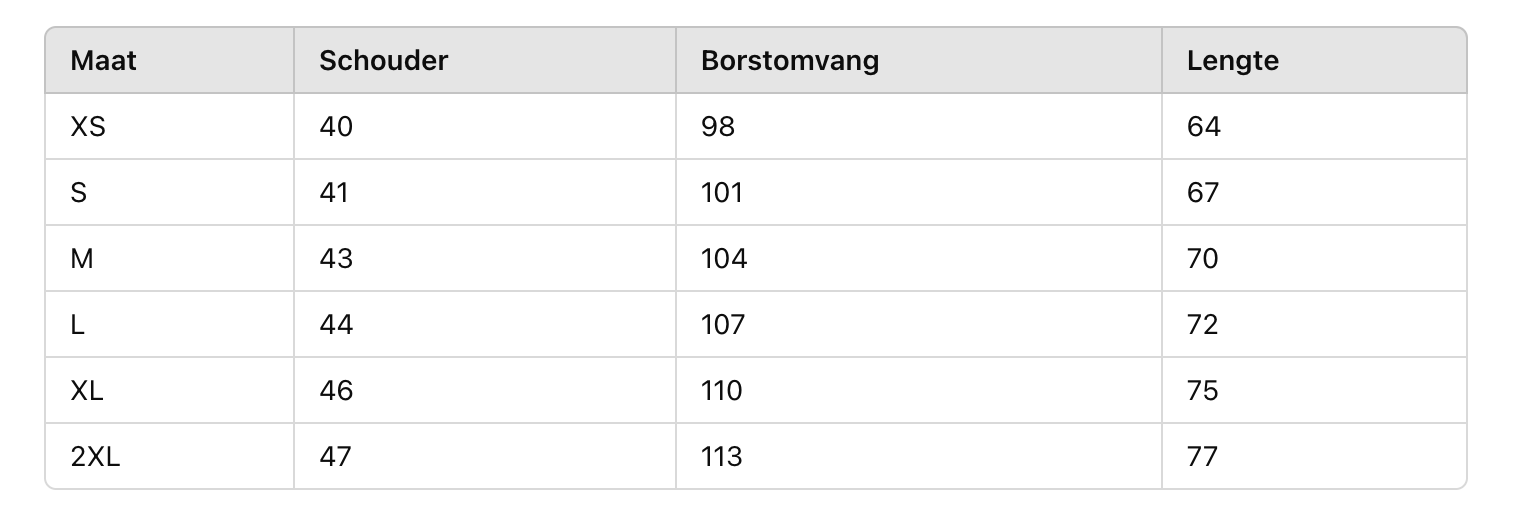Click shoulder value 40 for XS
The width and height of the screenshot is (1514, 520).
pos(336,127)
